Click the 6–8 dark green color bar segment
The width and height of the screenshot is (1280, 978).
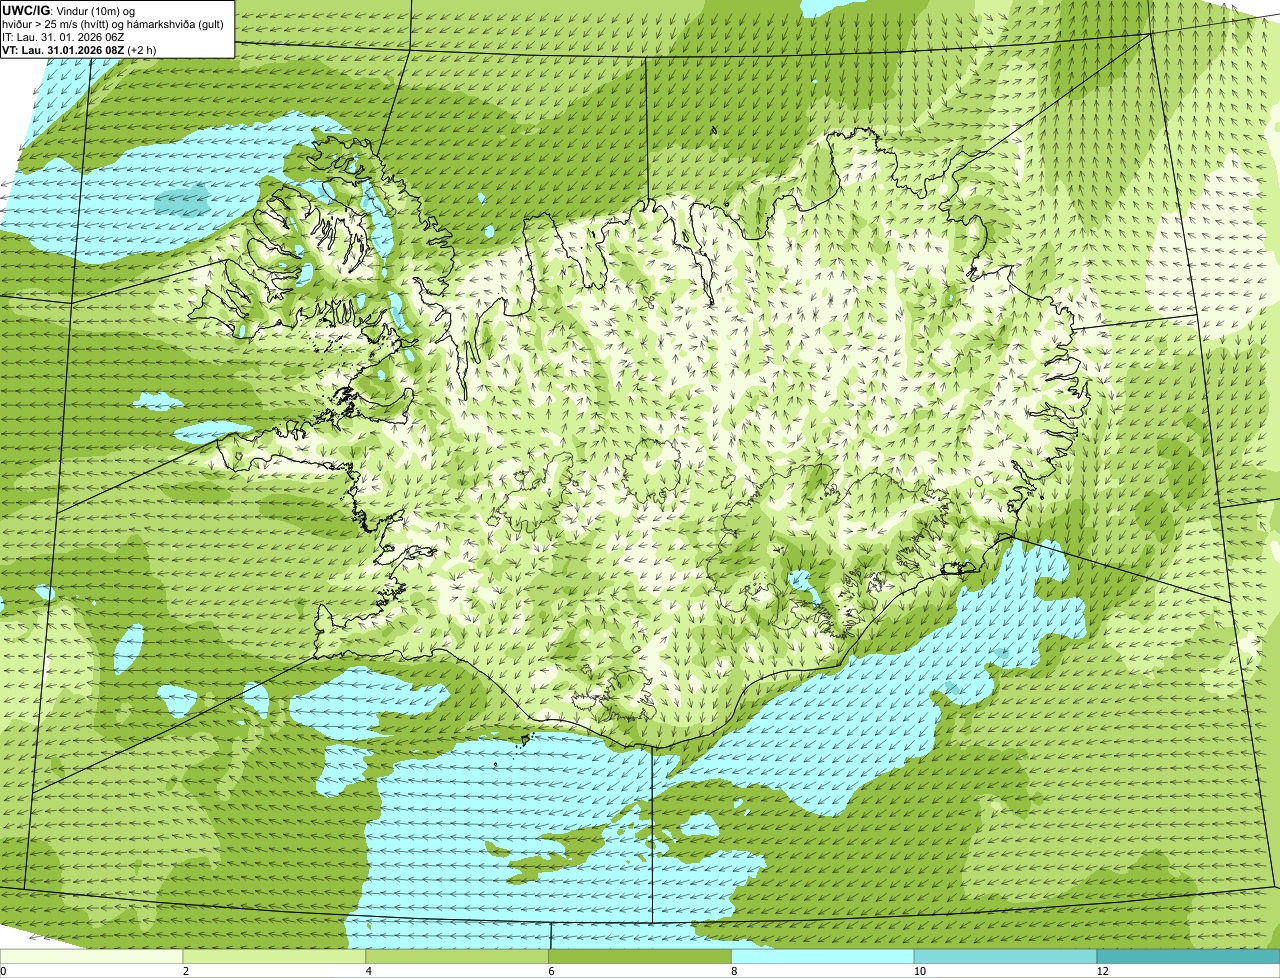pyautogui.click(x=641, y=956)
